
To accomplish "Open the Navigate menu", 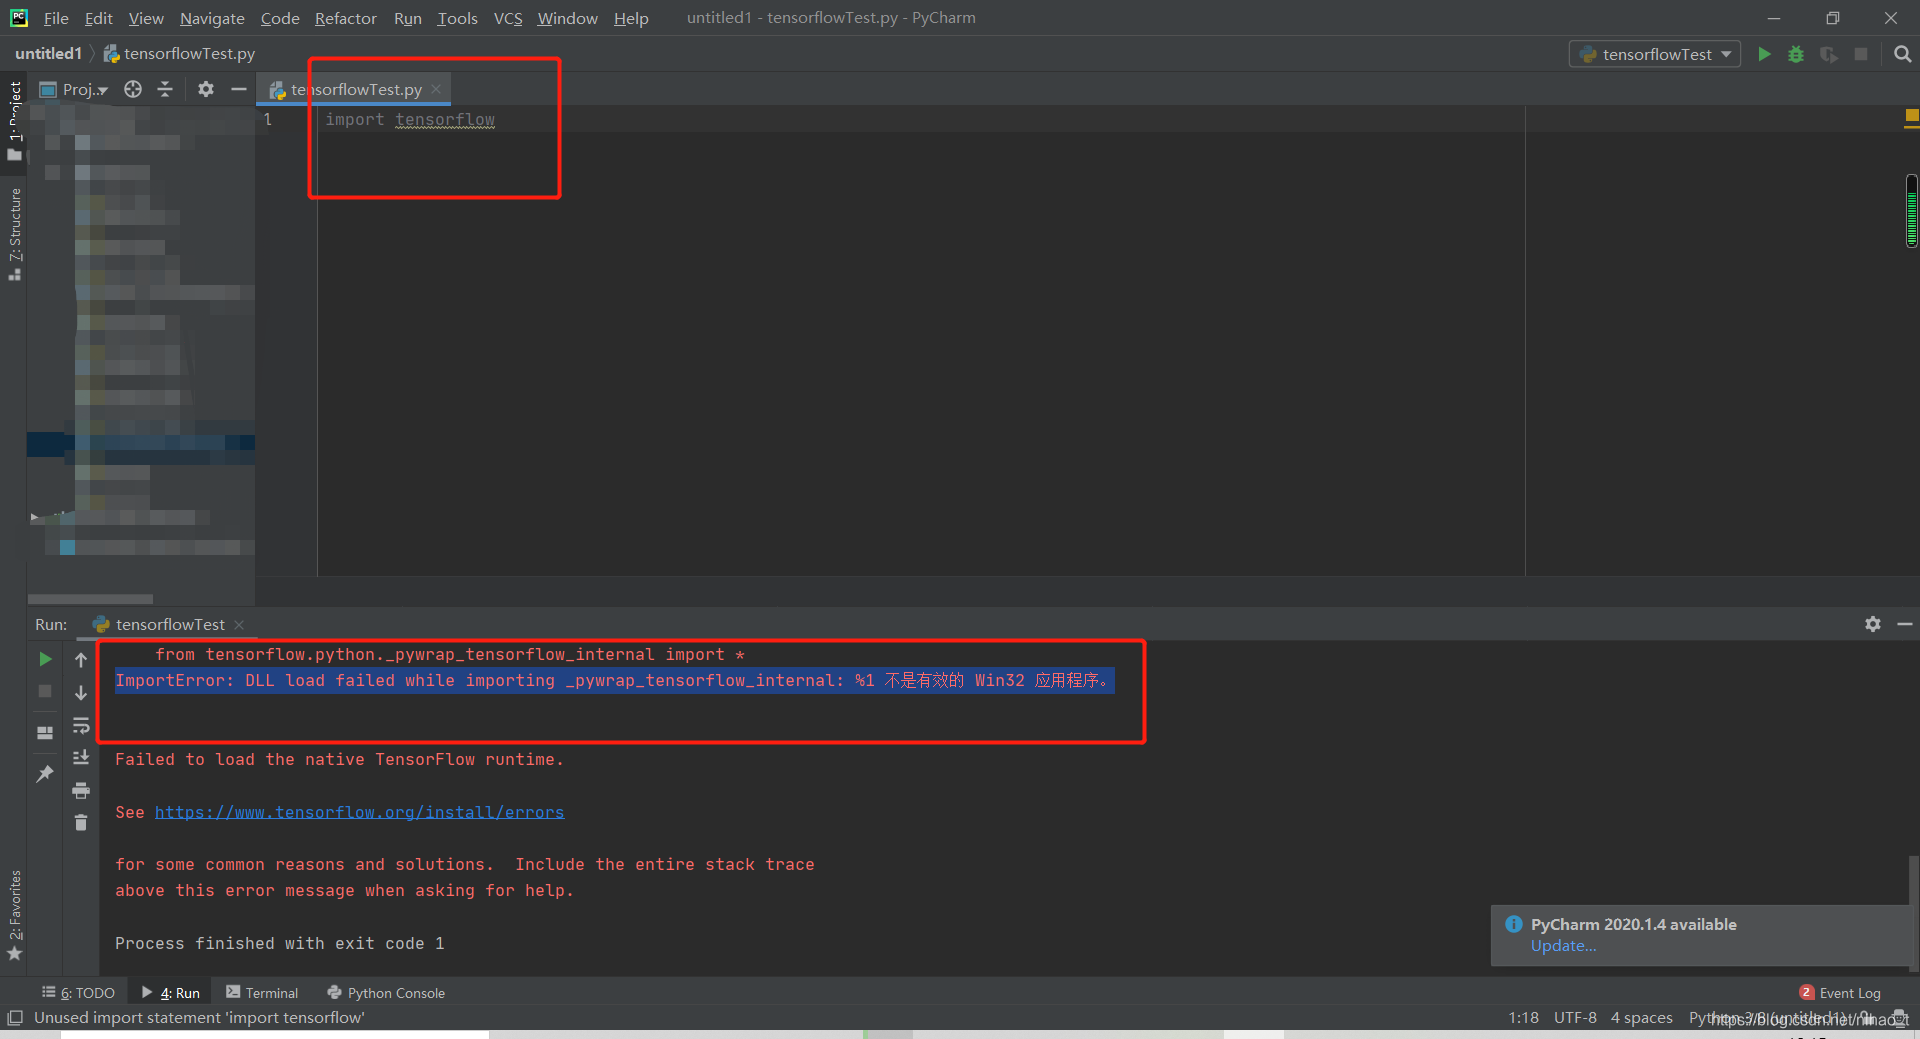I will point(212,18).
